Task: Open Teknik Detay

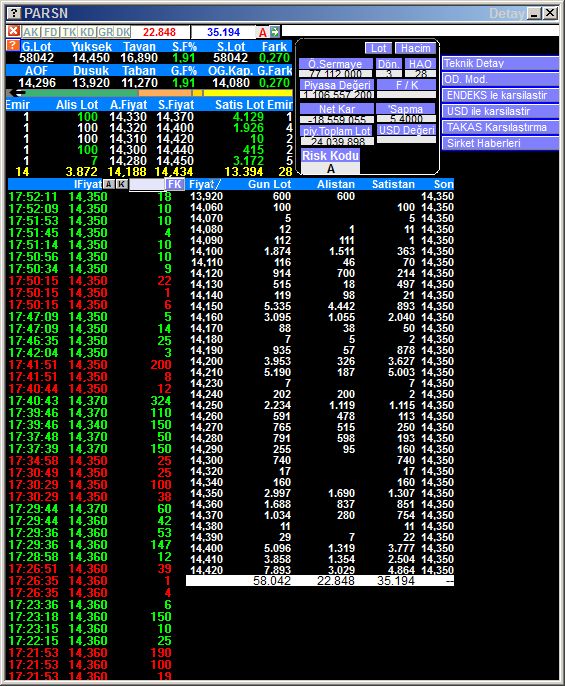Action: click(501, 63)
